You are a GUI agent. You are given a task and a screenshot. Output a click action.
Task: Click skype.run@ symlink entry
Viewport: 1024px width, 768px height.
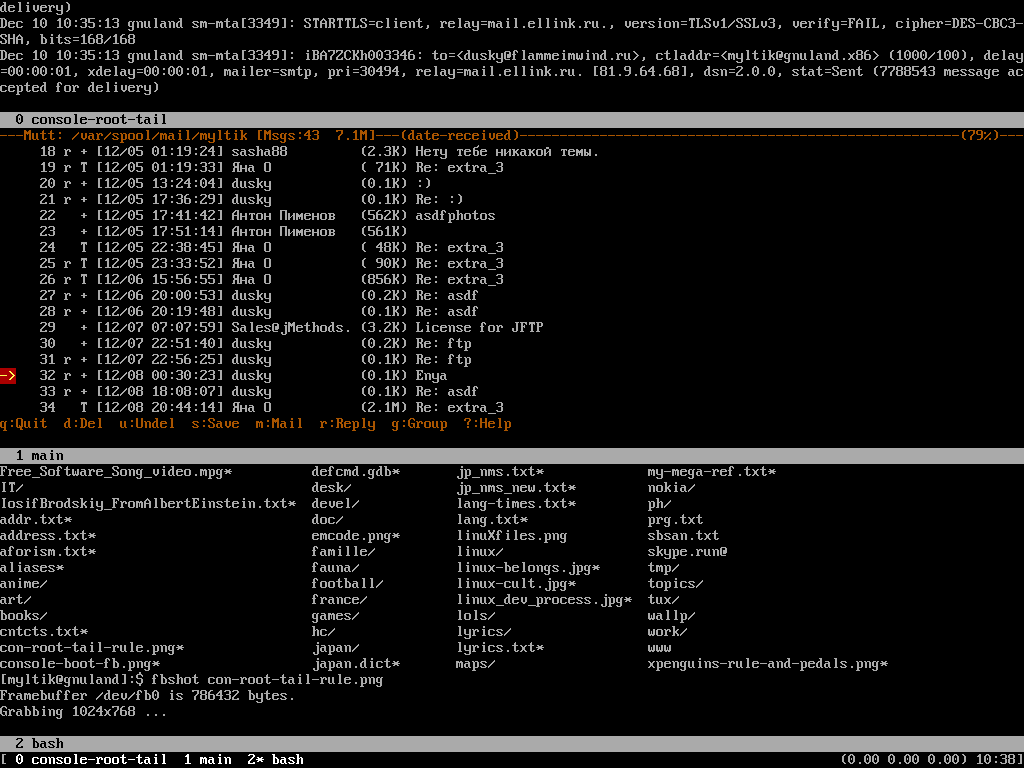click(x=688, y=552)
